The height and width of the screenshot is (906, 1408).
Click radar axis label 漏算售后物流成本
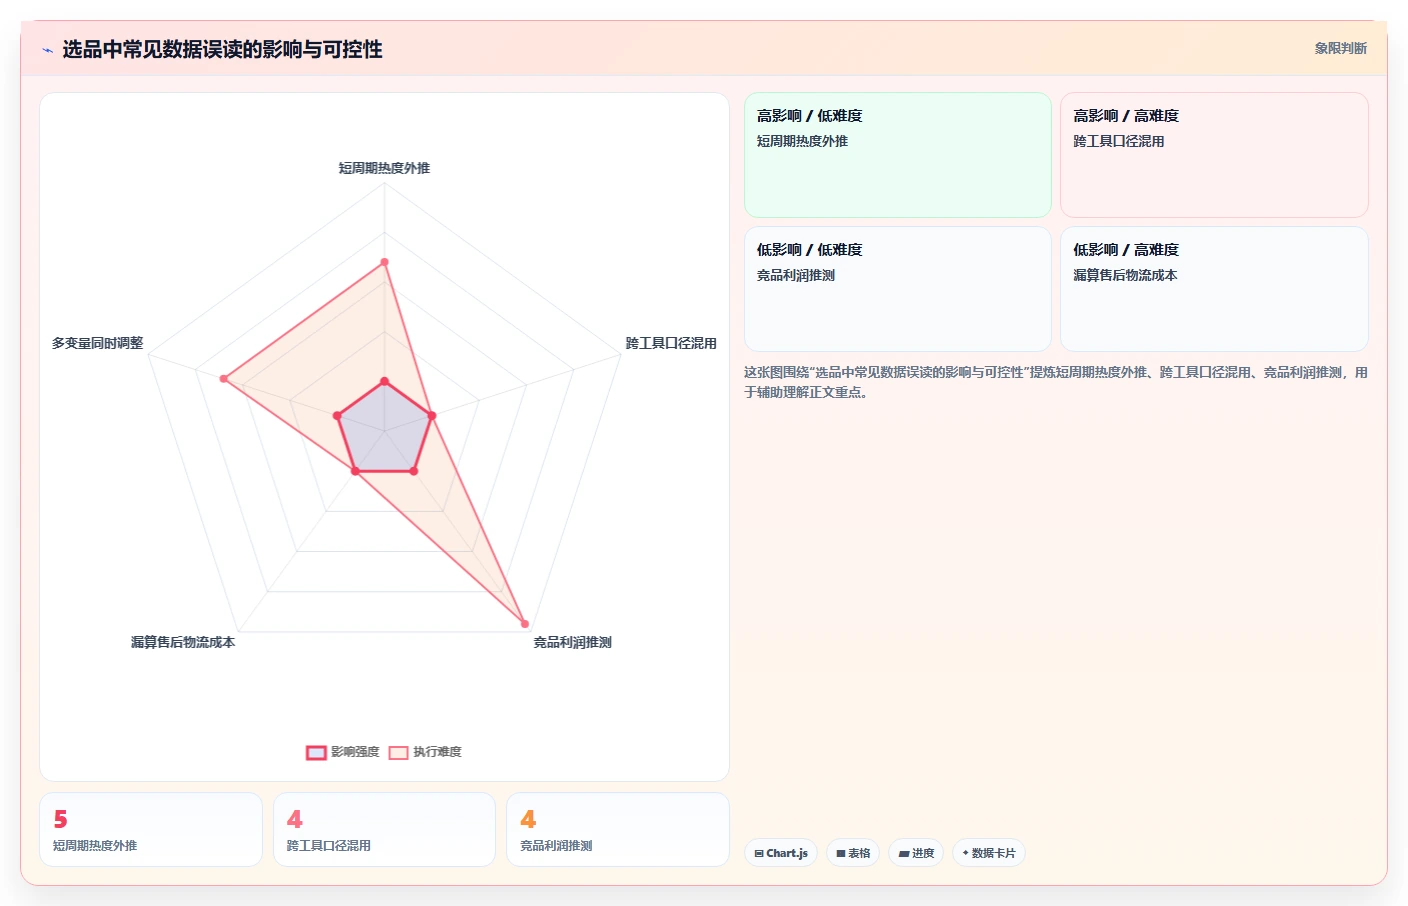183,642
